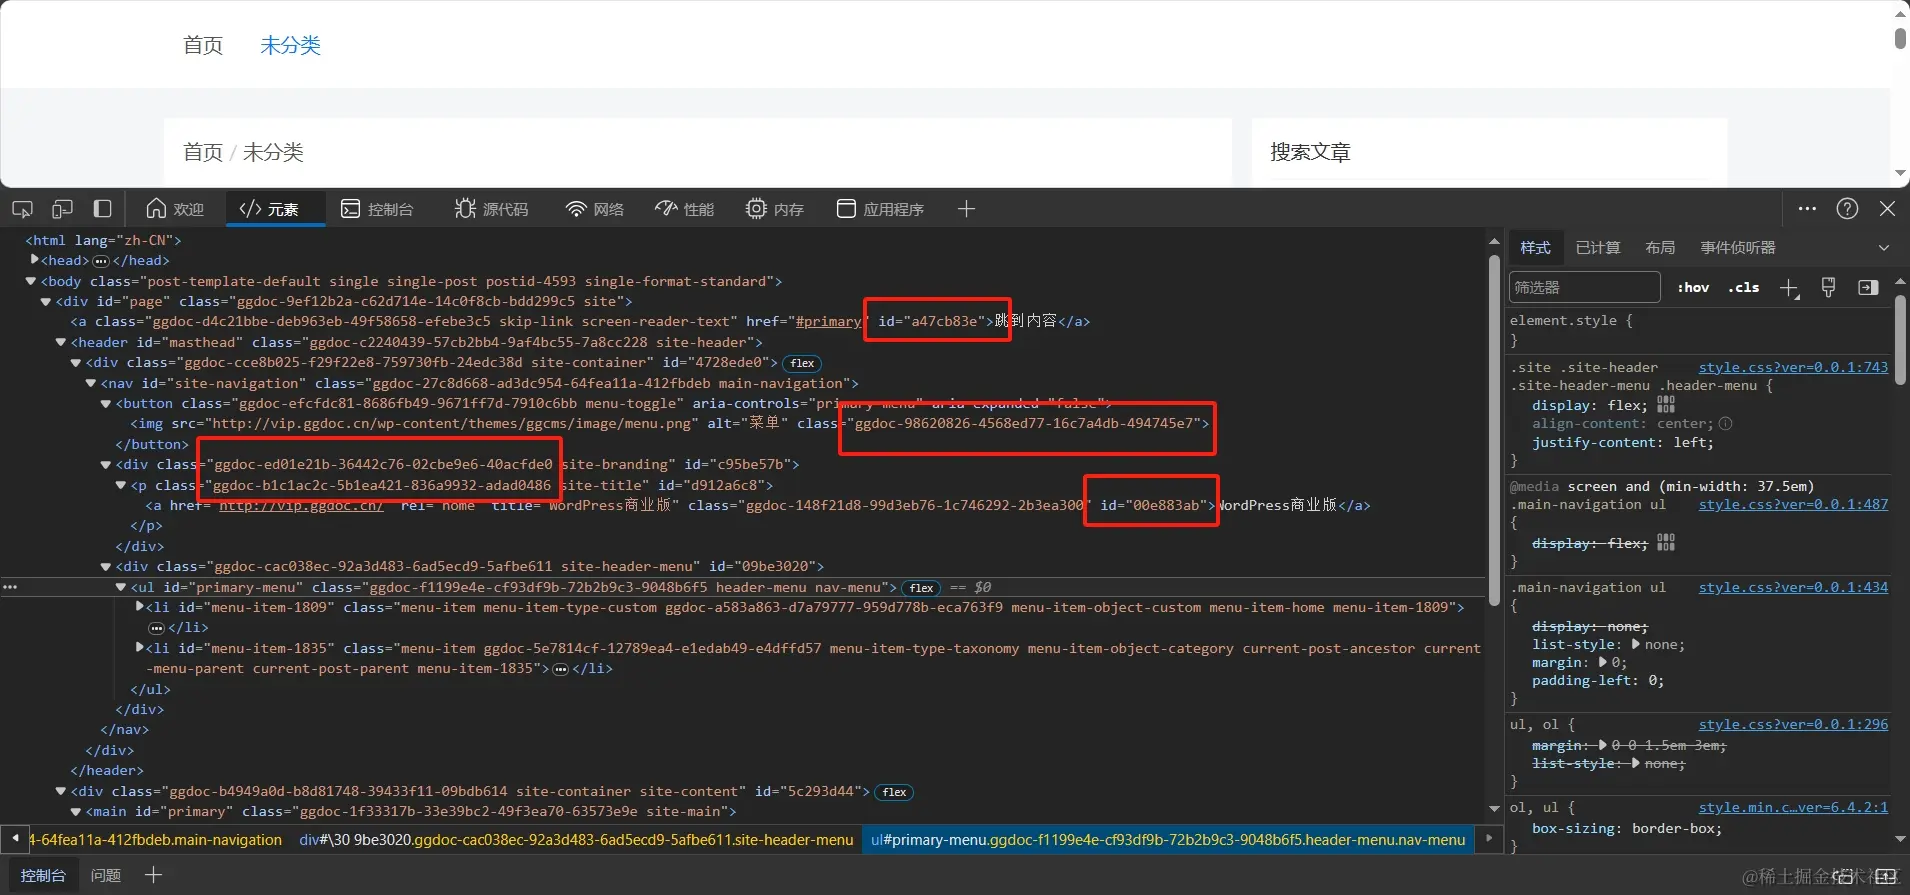Open the 欢迎 welcome tab
The height and width of the screenshot is (895, 1910).
coord(175,209)
